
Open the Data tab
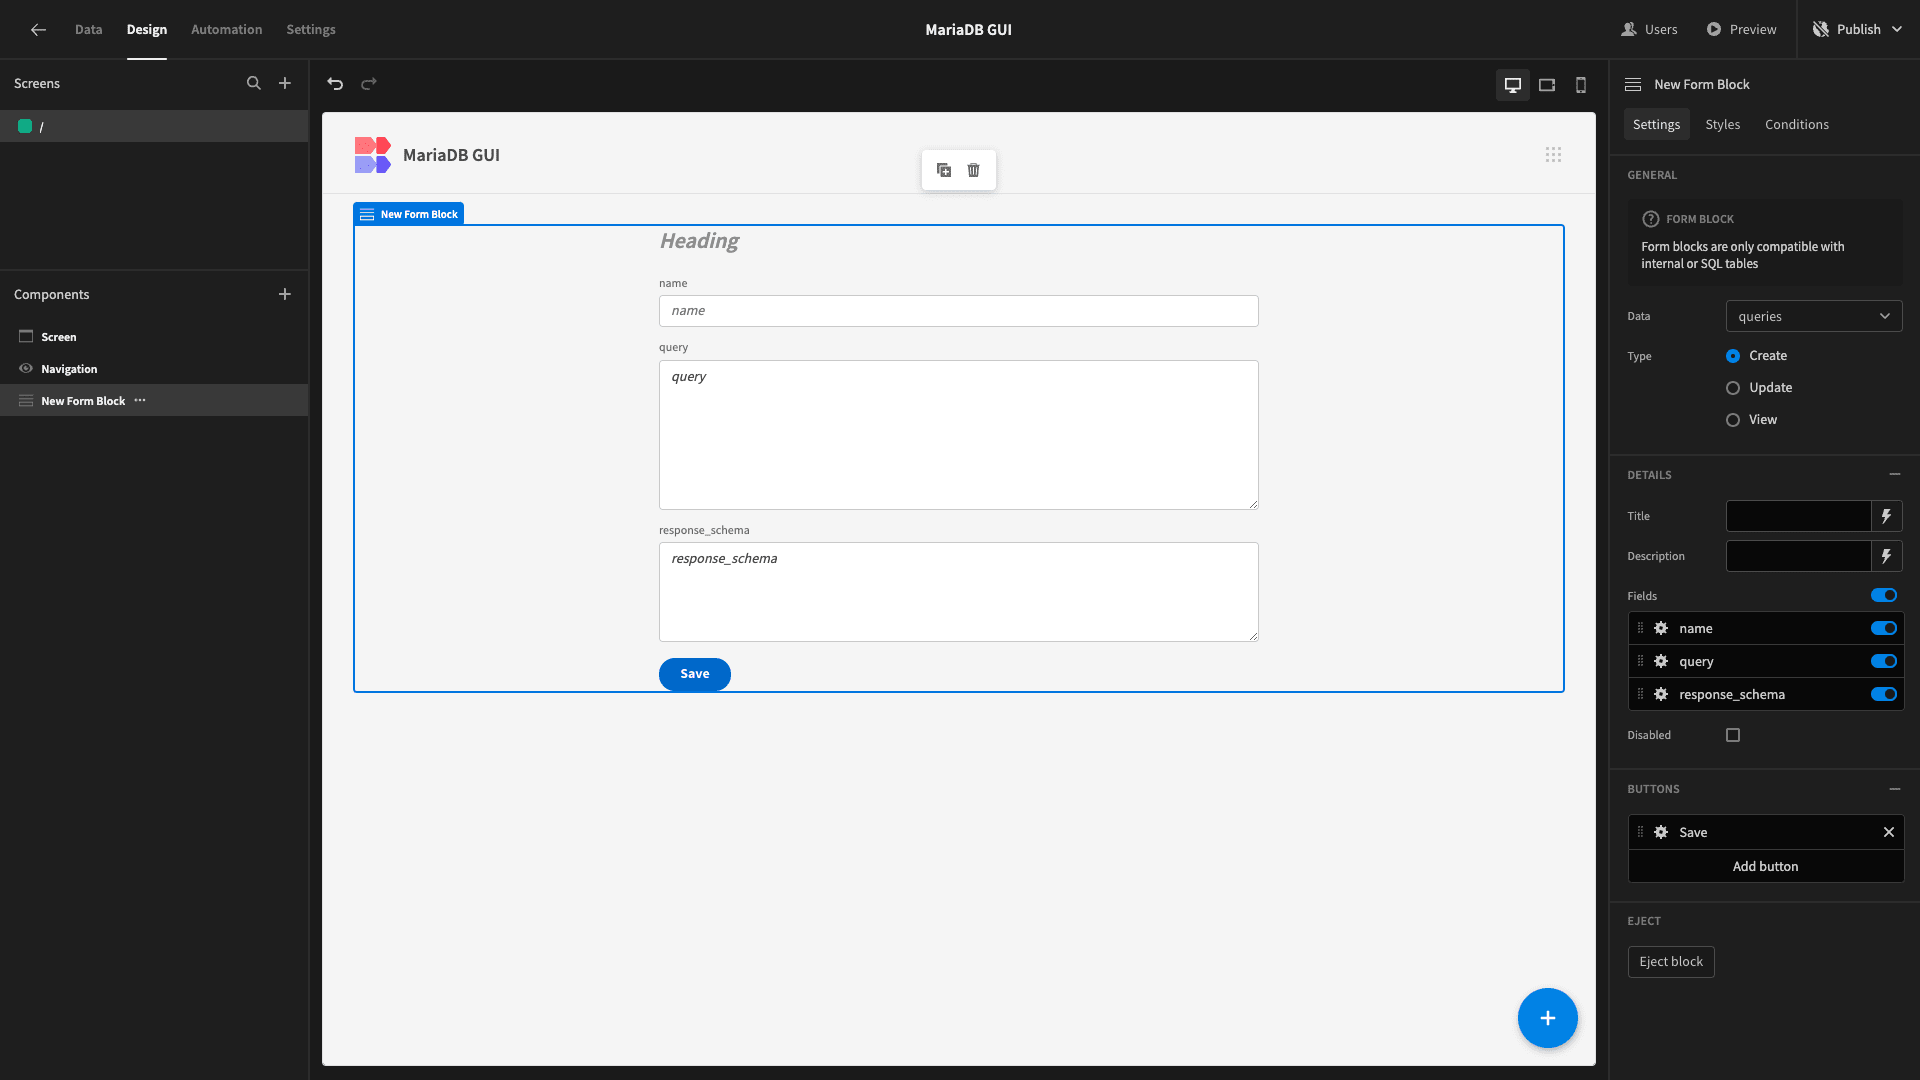(88, 30)
